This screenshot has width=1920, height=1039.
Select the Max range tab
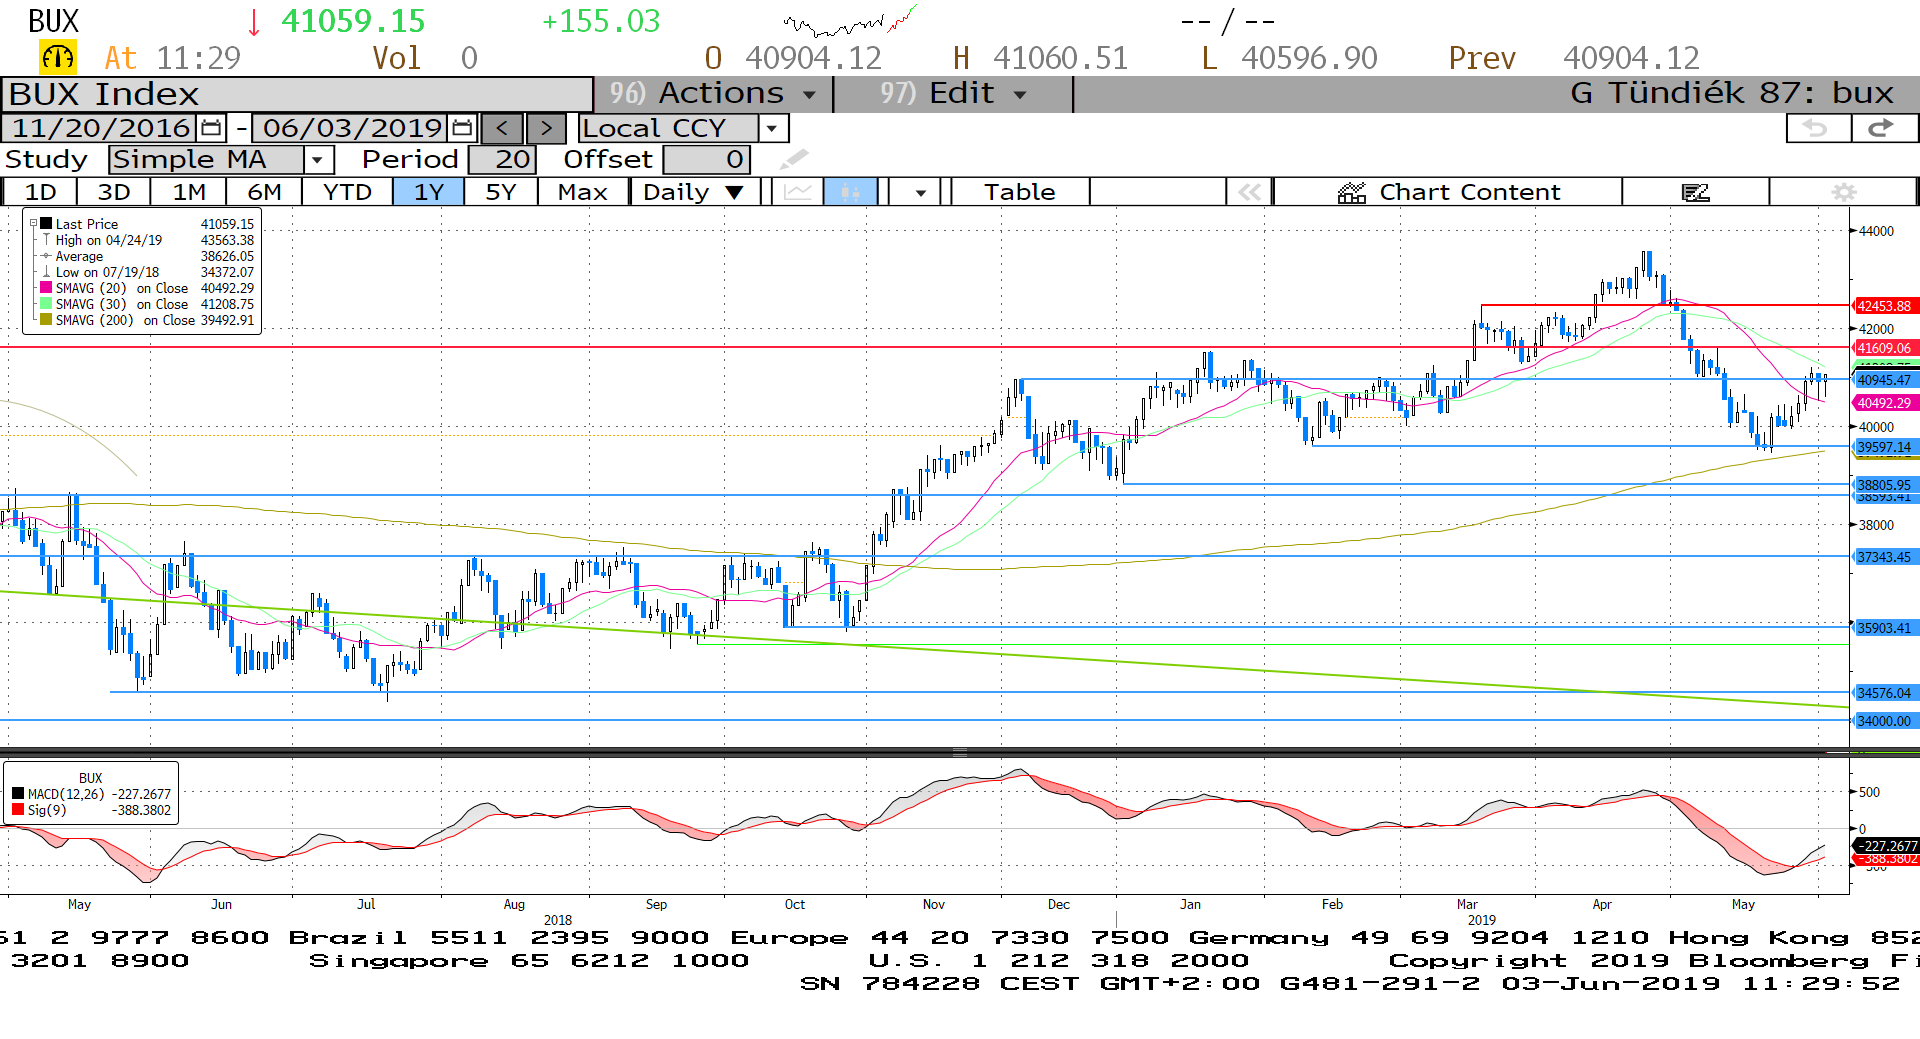(x=583, y=192)
